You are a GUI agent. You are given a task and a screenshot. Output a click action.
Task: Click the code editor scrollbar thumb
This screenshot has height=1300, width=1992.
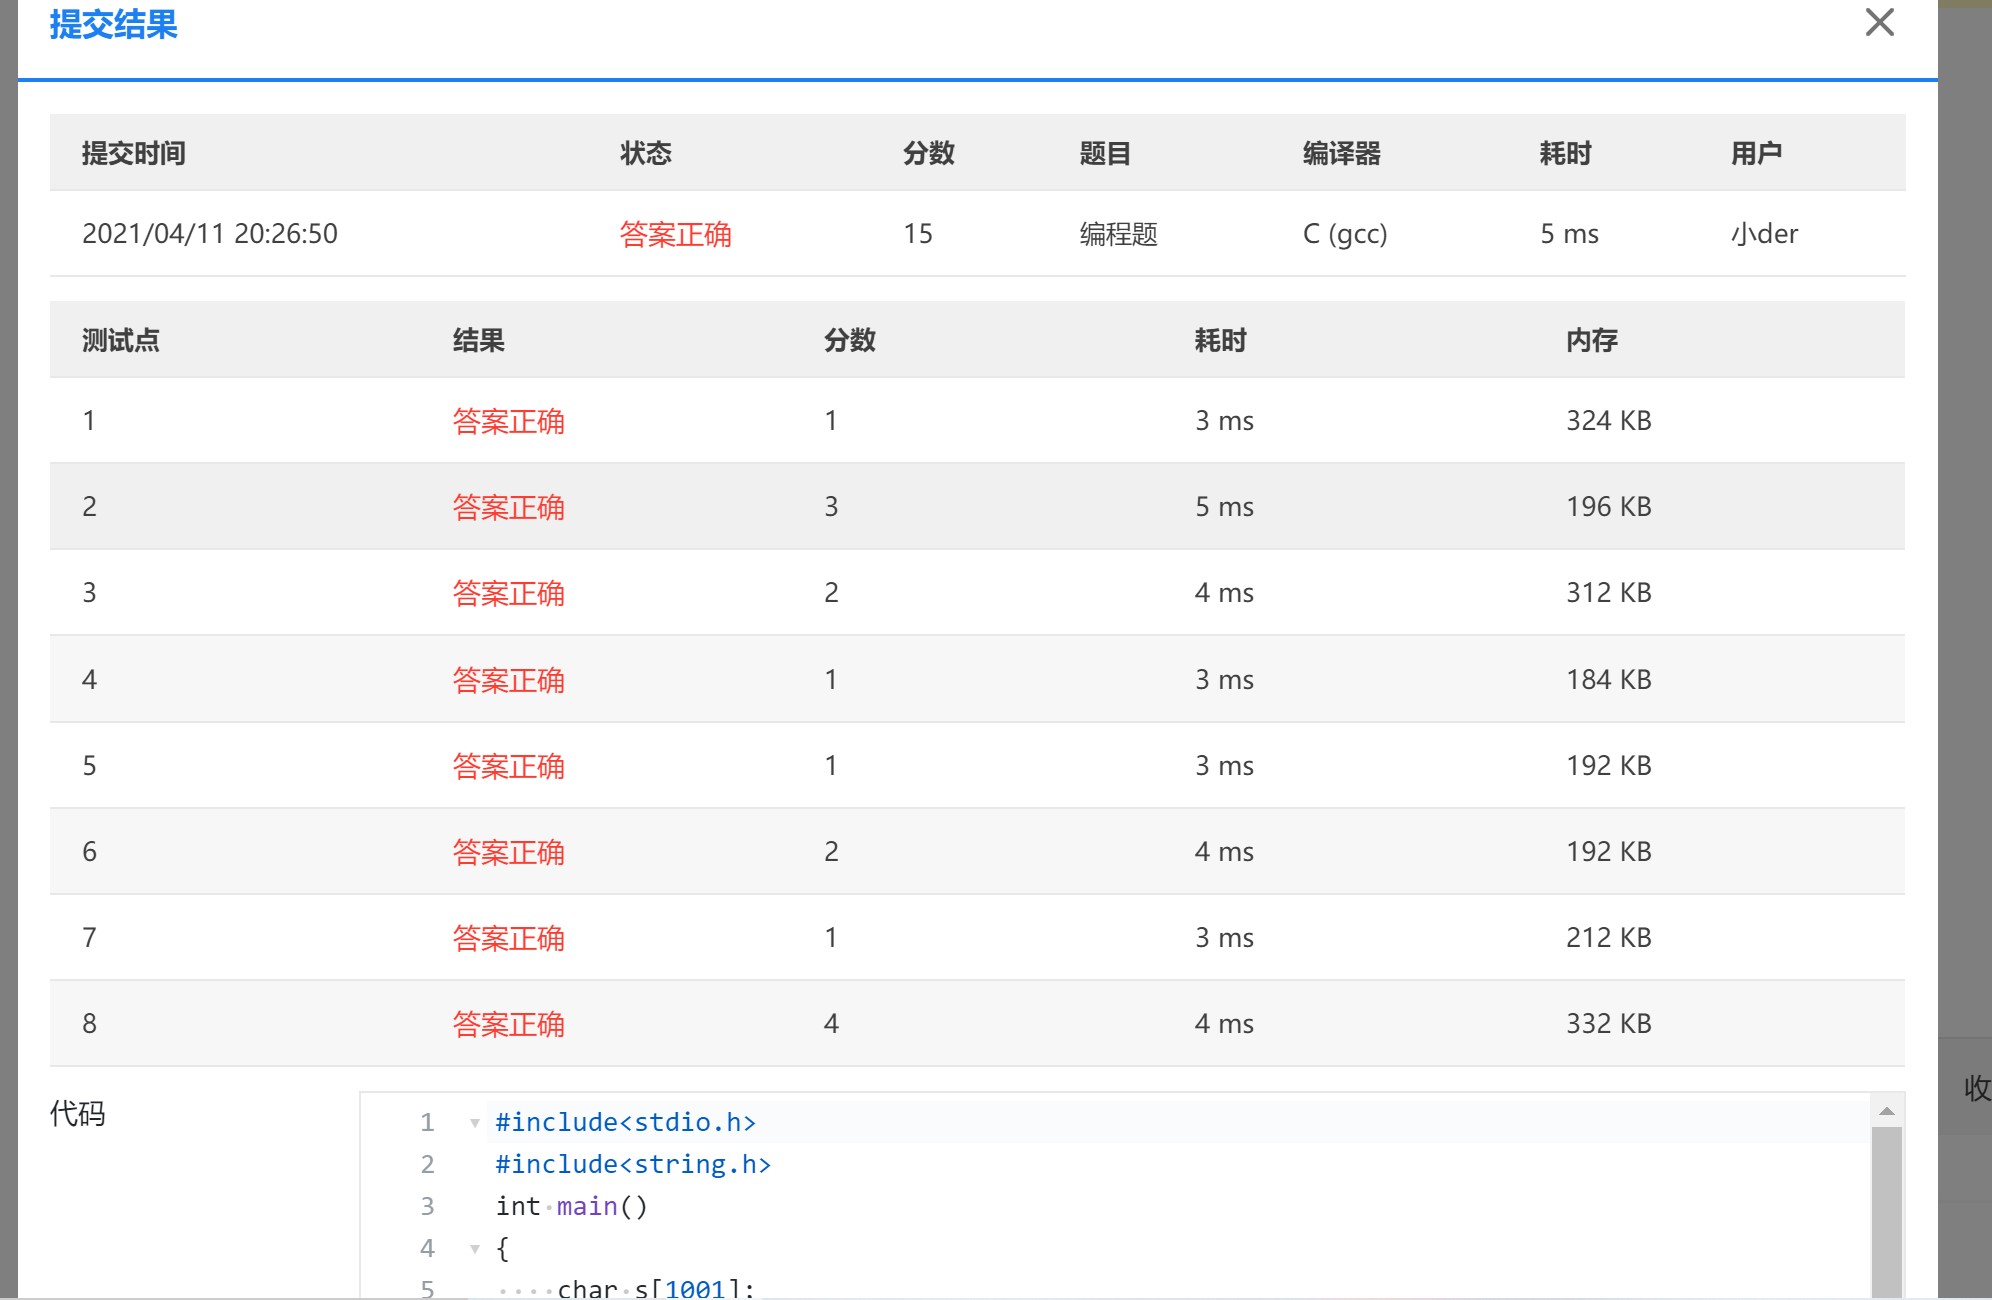coord(1886,1210)
